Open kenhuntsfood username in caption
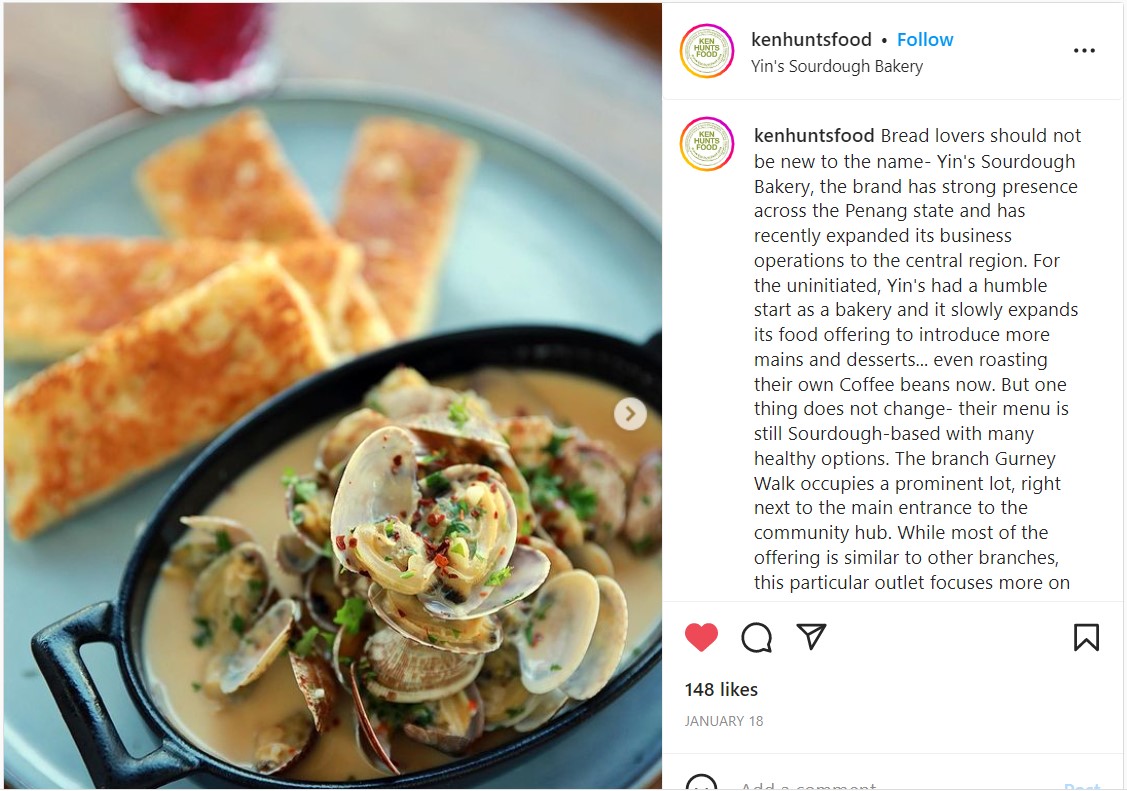 coord(814,136)
